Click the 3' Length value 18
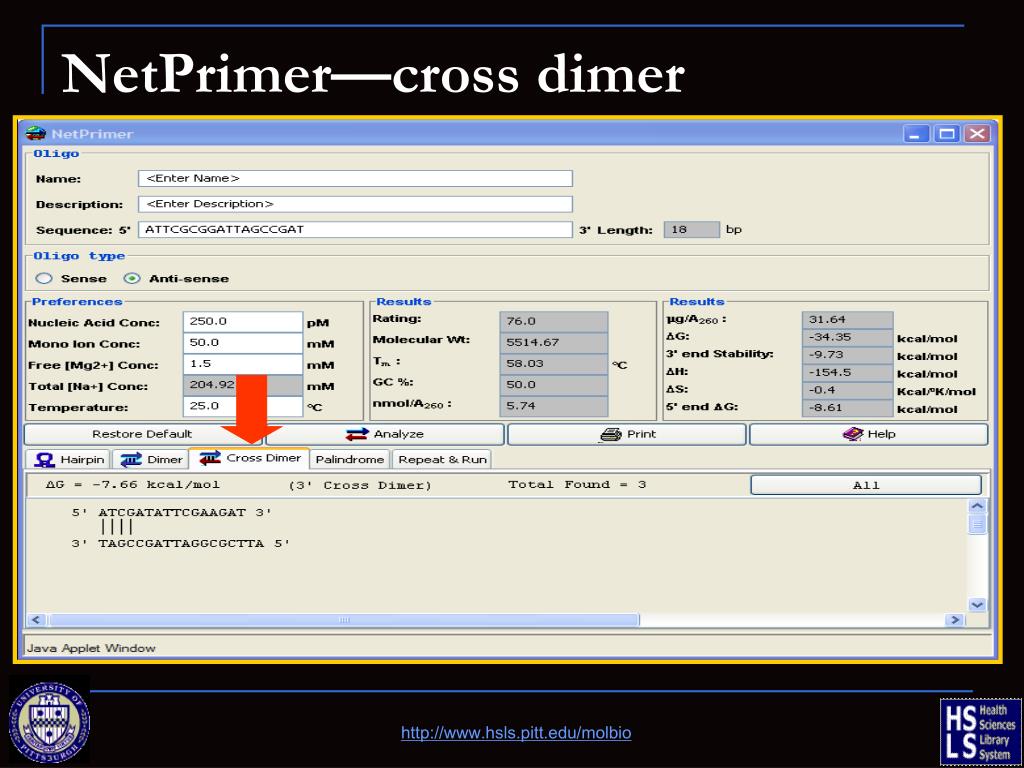This screenshot has height=768, width=1024. [692, 229]
